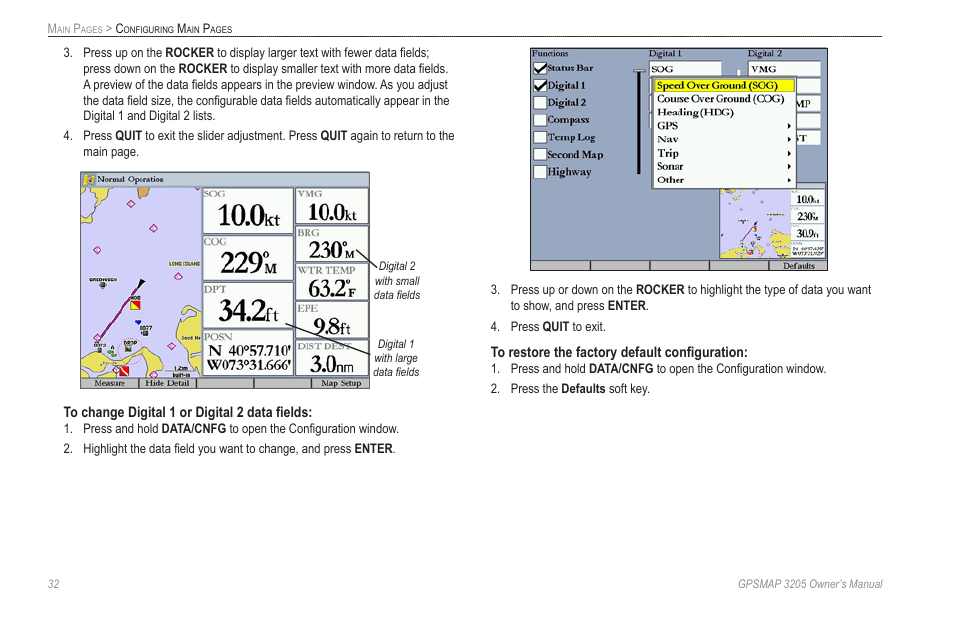This screenshot has width=954, height=621.
Task: Enable the Status Bar checkbox
Action: coord(540,68)
